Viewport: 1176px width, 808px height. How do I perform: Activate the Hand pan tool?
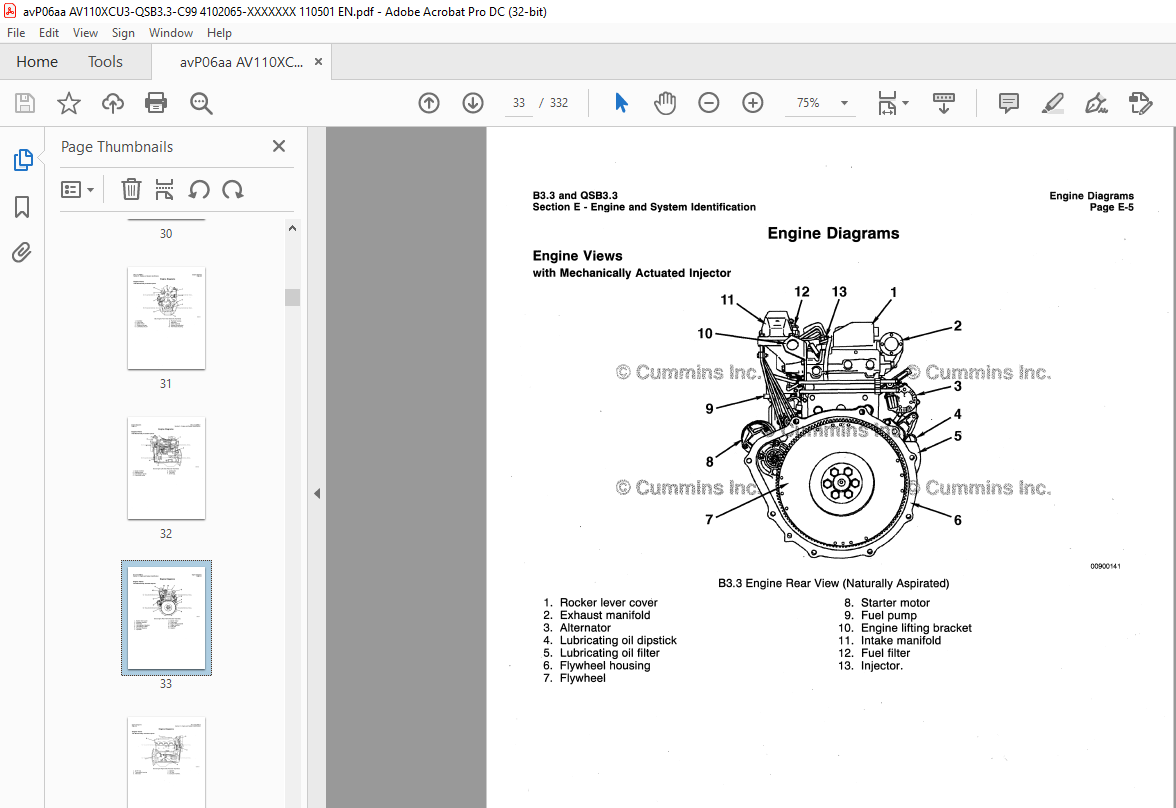[x=664, y=103]
